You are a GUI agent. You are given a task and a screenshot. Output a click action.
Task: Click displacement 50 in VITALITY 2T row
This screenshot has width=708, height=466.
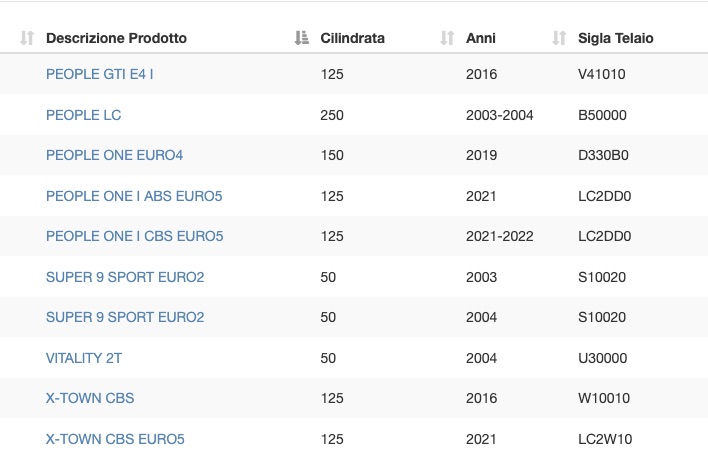pyautogui.click(x=328, y=358)
